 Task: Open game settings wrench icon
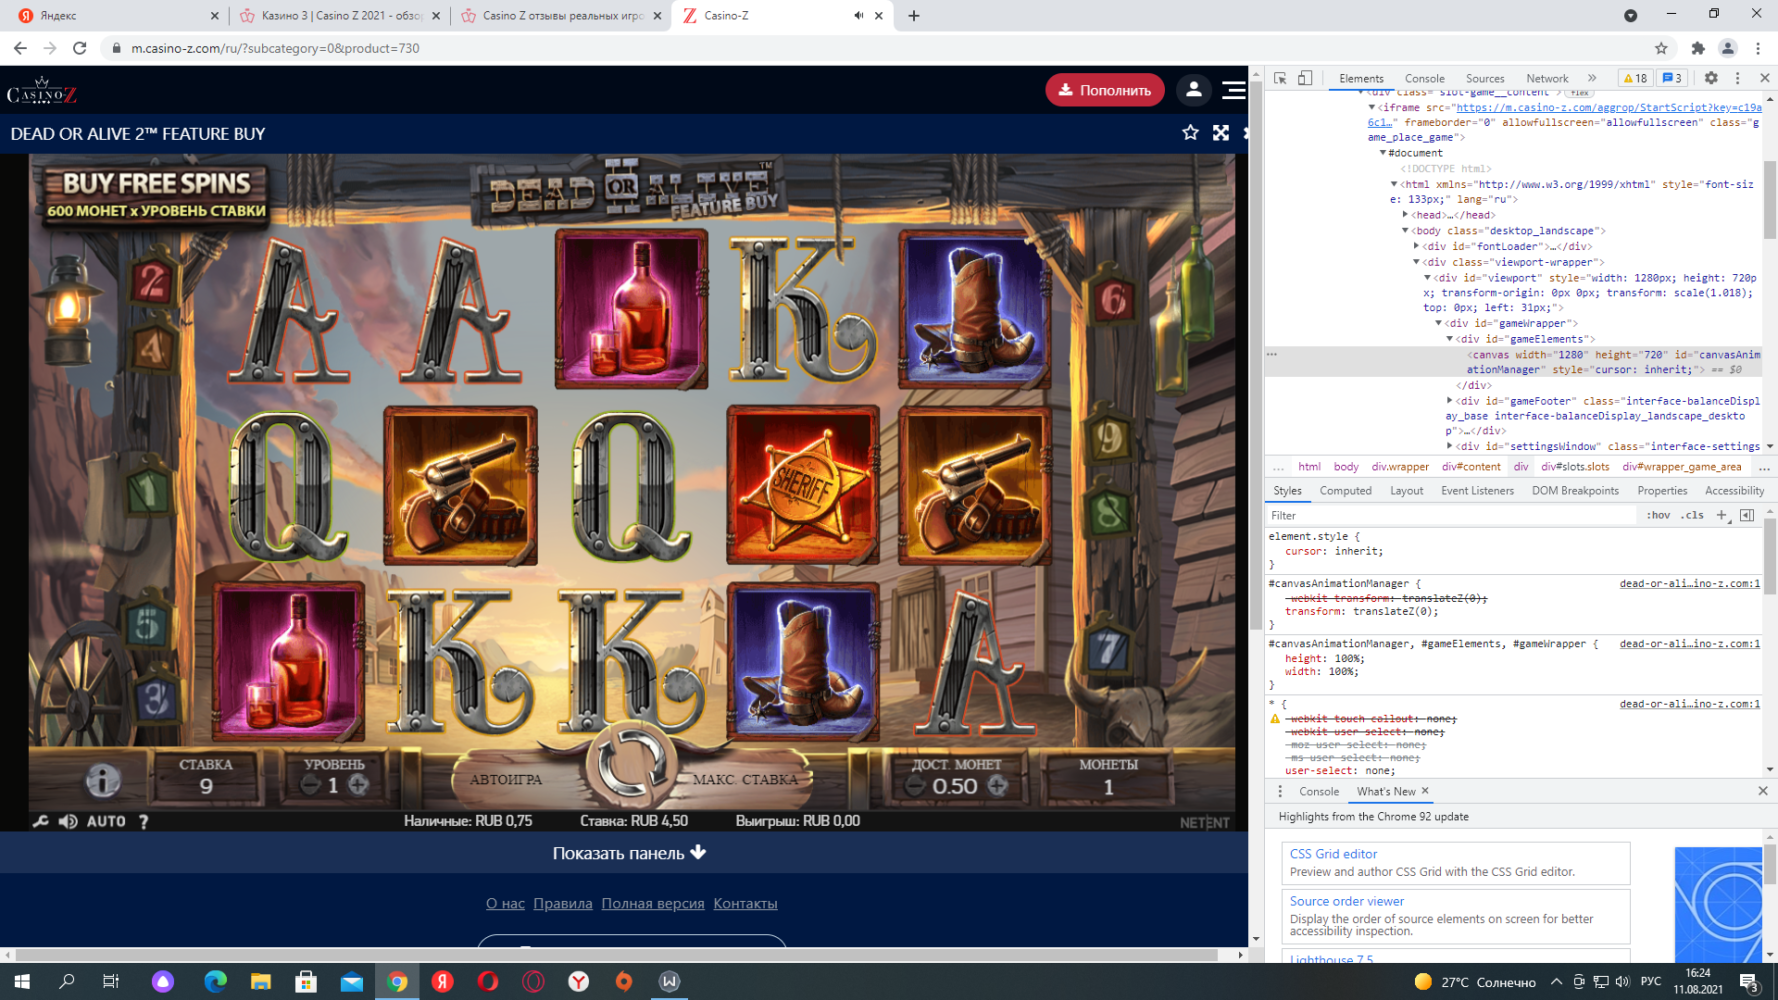[x=40, y=821]
